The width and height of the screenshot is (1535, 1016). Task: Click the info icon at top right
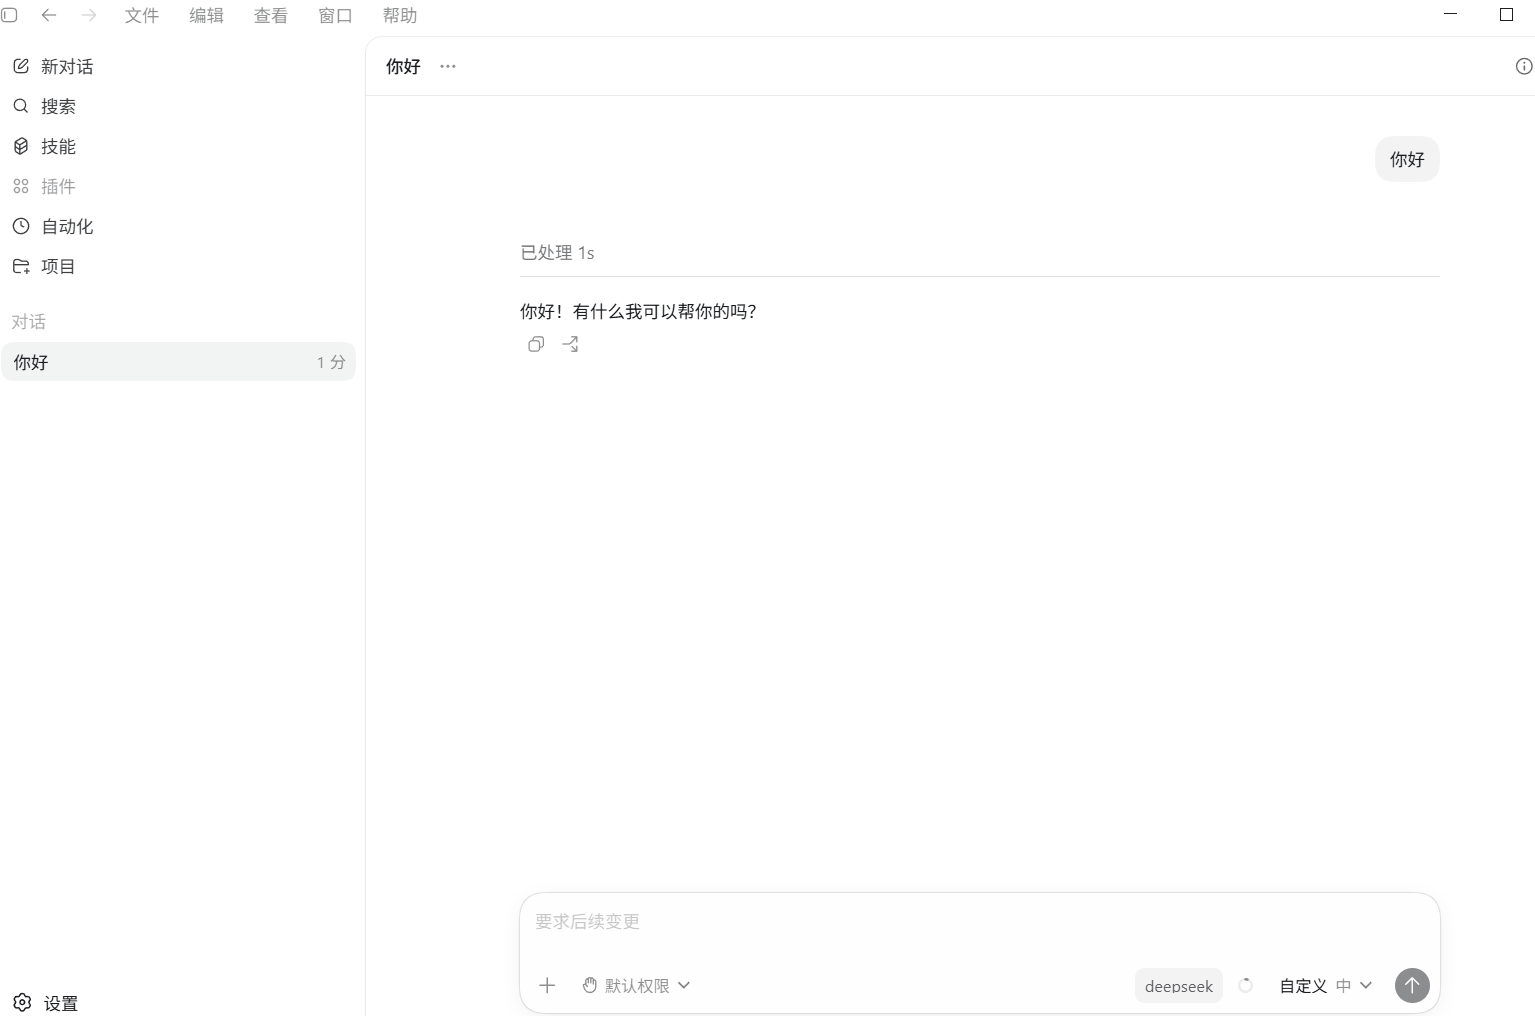(x=1524, y=66)
